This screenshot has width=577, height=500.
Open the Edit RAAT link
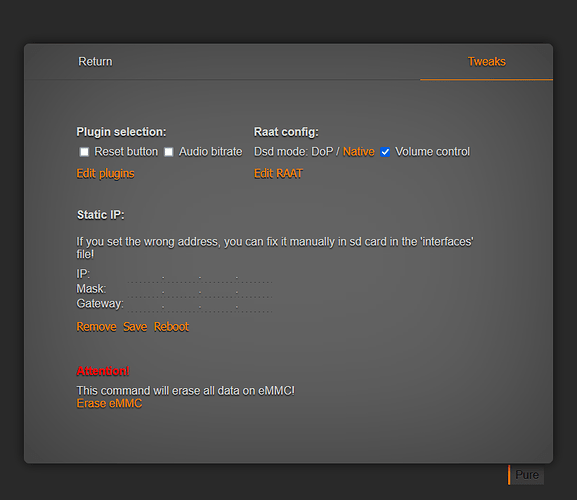pyautogui.click(x=279, y=173)
